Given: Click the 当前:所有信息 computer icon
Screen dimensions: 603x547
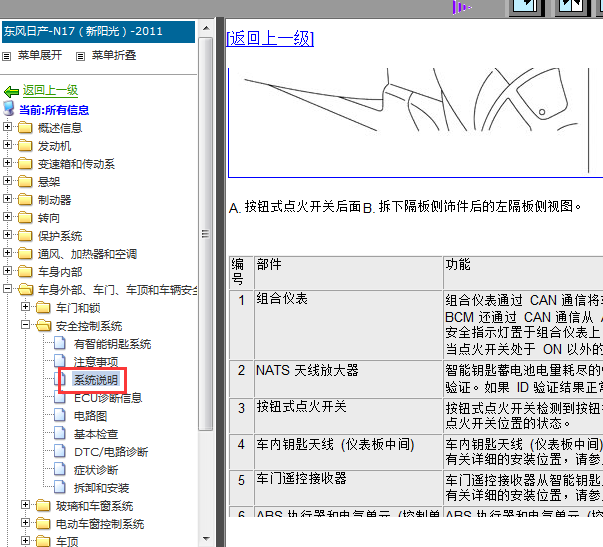Looking at the screenshot, I should 9,109.
